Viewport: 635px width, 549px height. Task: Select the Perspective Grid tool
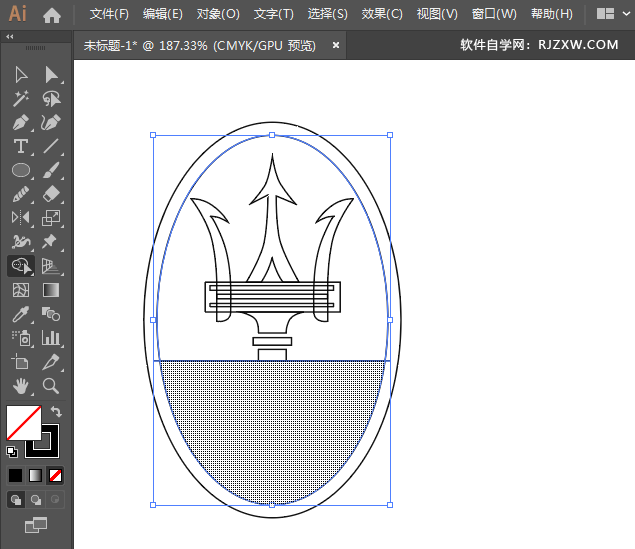click(x=51, y=266)
